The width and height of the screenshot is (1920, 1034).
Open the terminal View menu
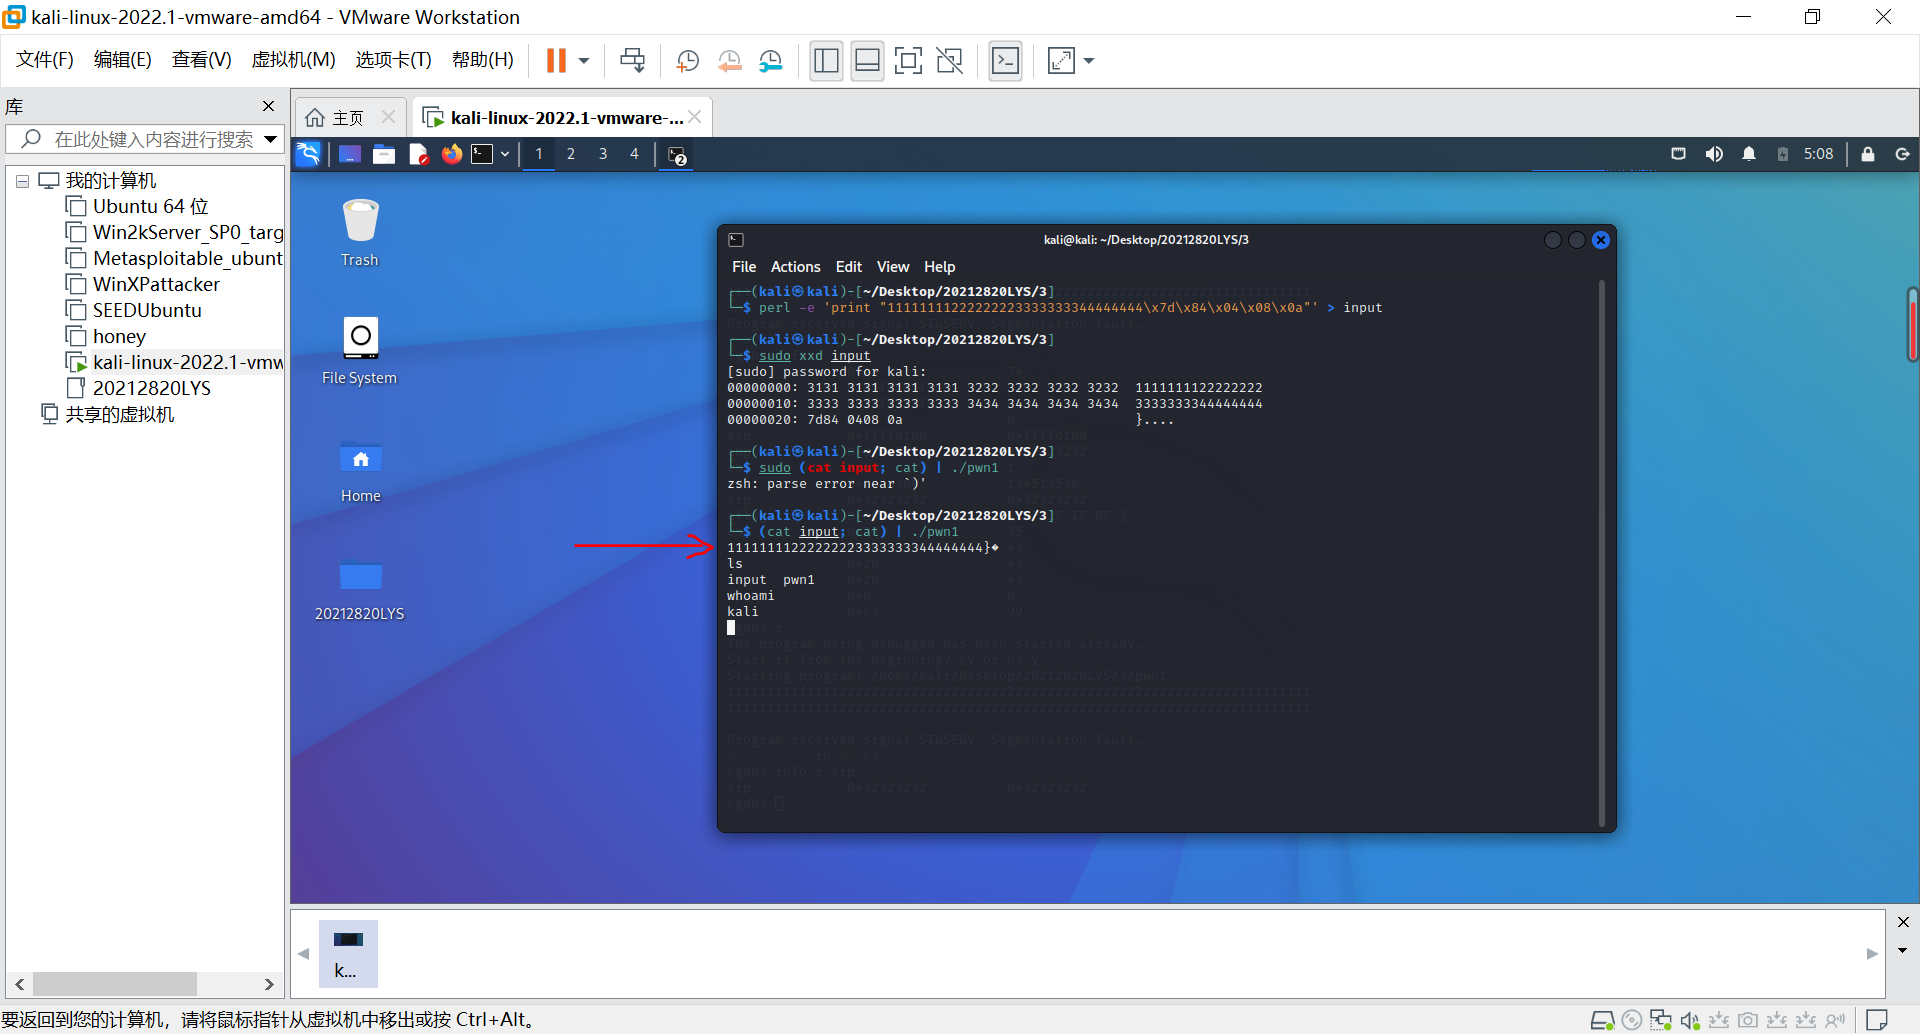tap(893, 267)
